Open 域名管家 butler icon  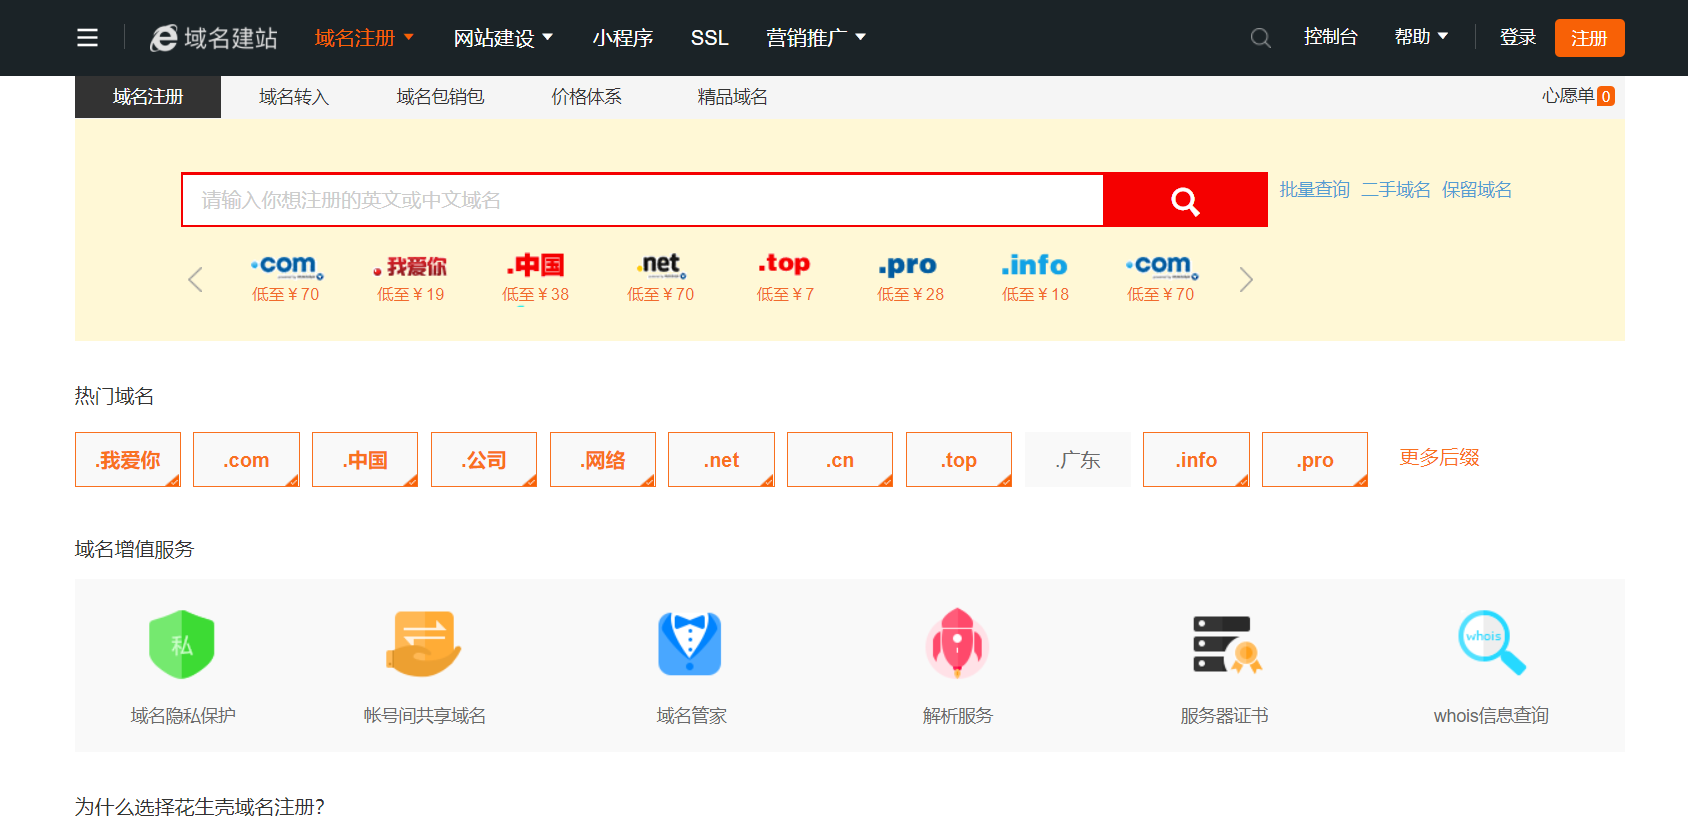690,644
